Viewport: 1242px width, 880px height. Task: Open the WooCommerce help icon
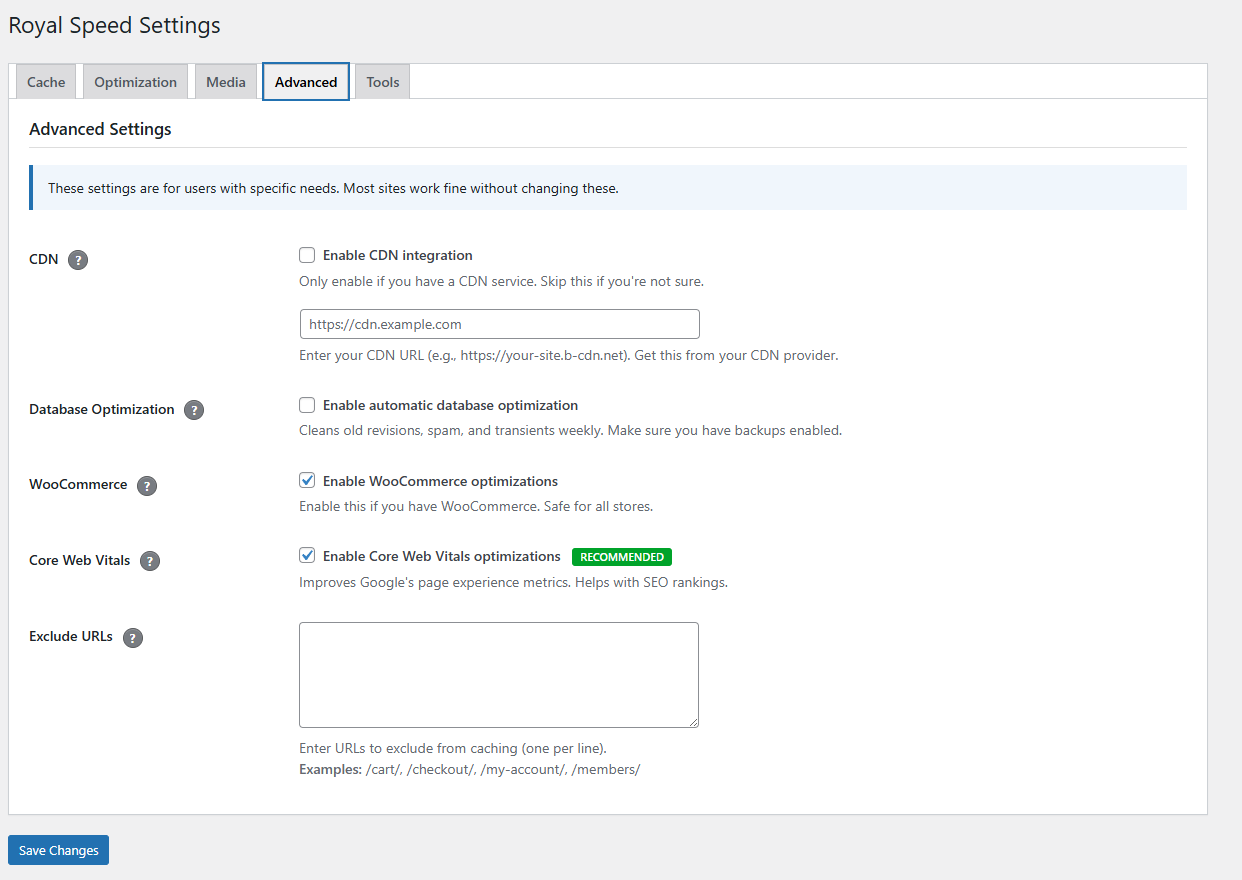pos(146,485)
